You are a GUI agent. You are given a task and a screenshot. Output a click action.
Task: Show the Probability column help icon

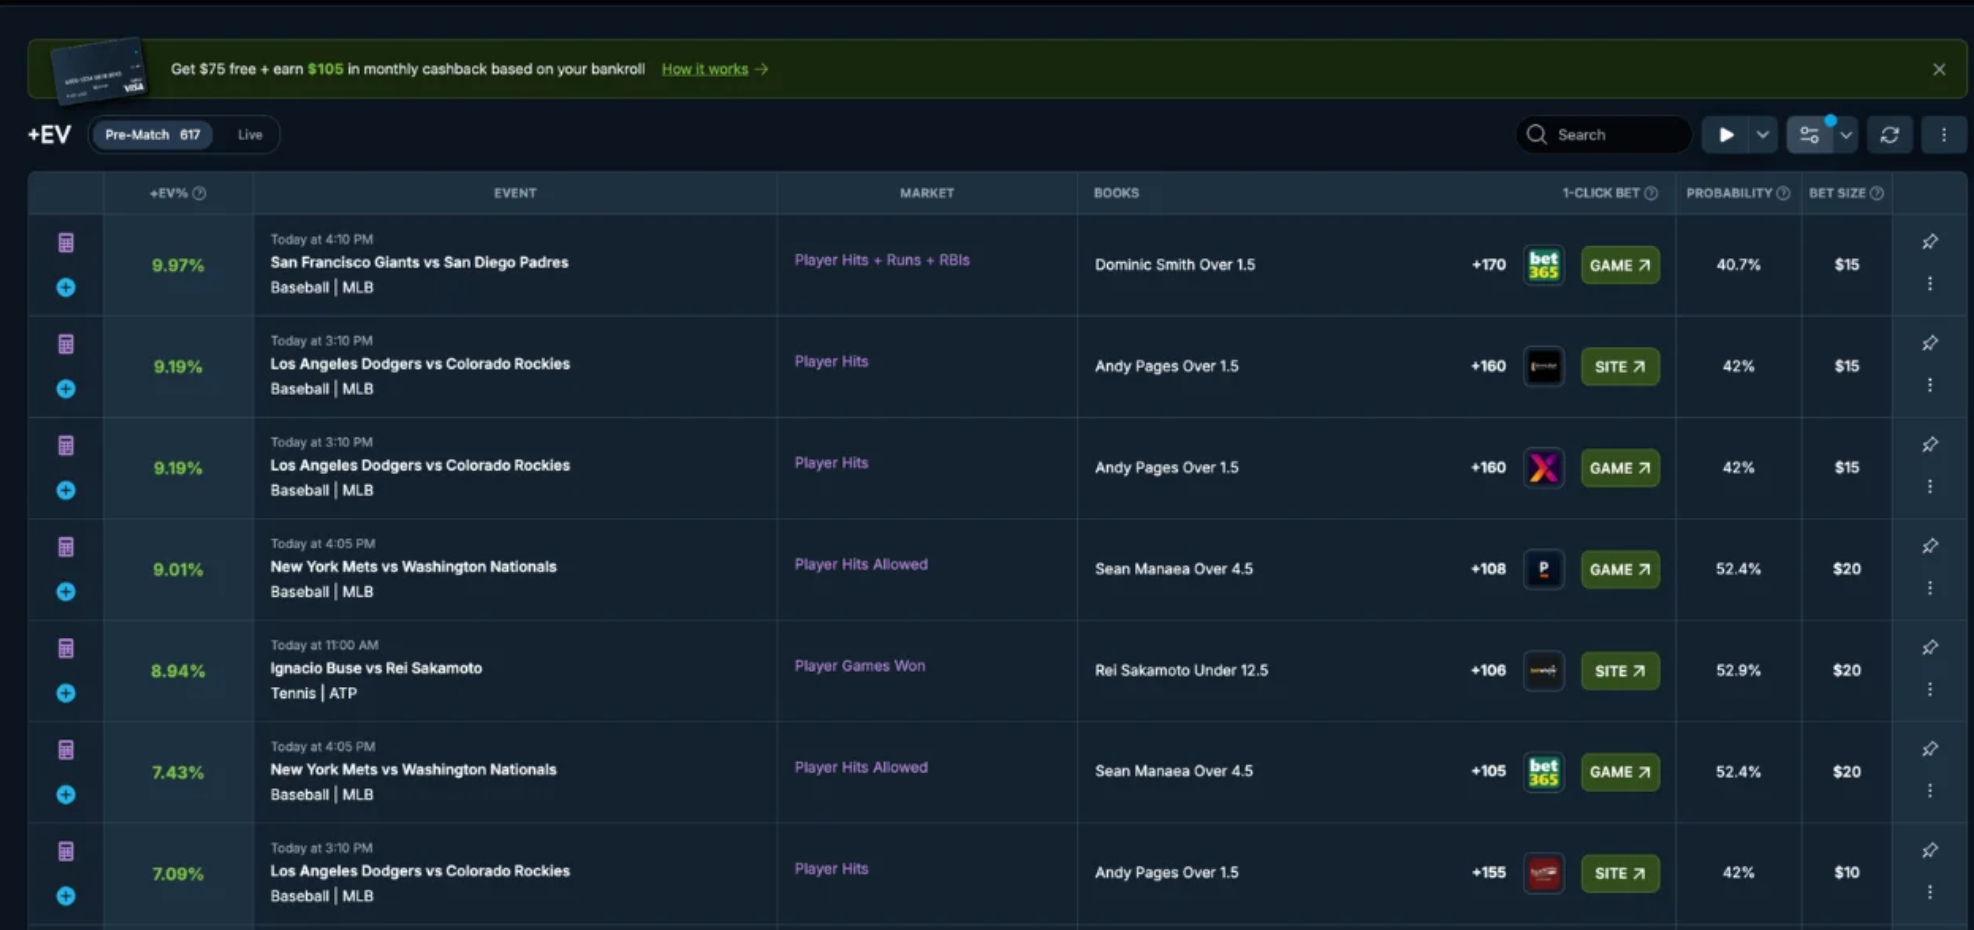(1783, 193)
